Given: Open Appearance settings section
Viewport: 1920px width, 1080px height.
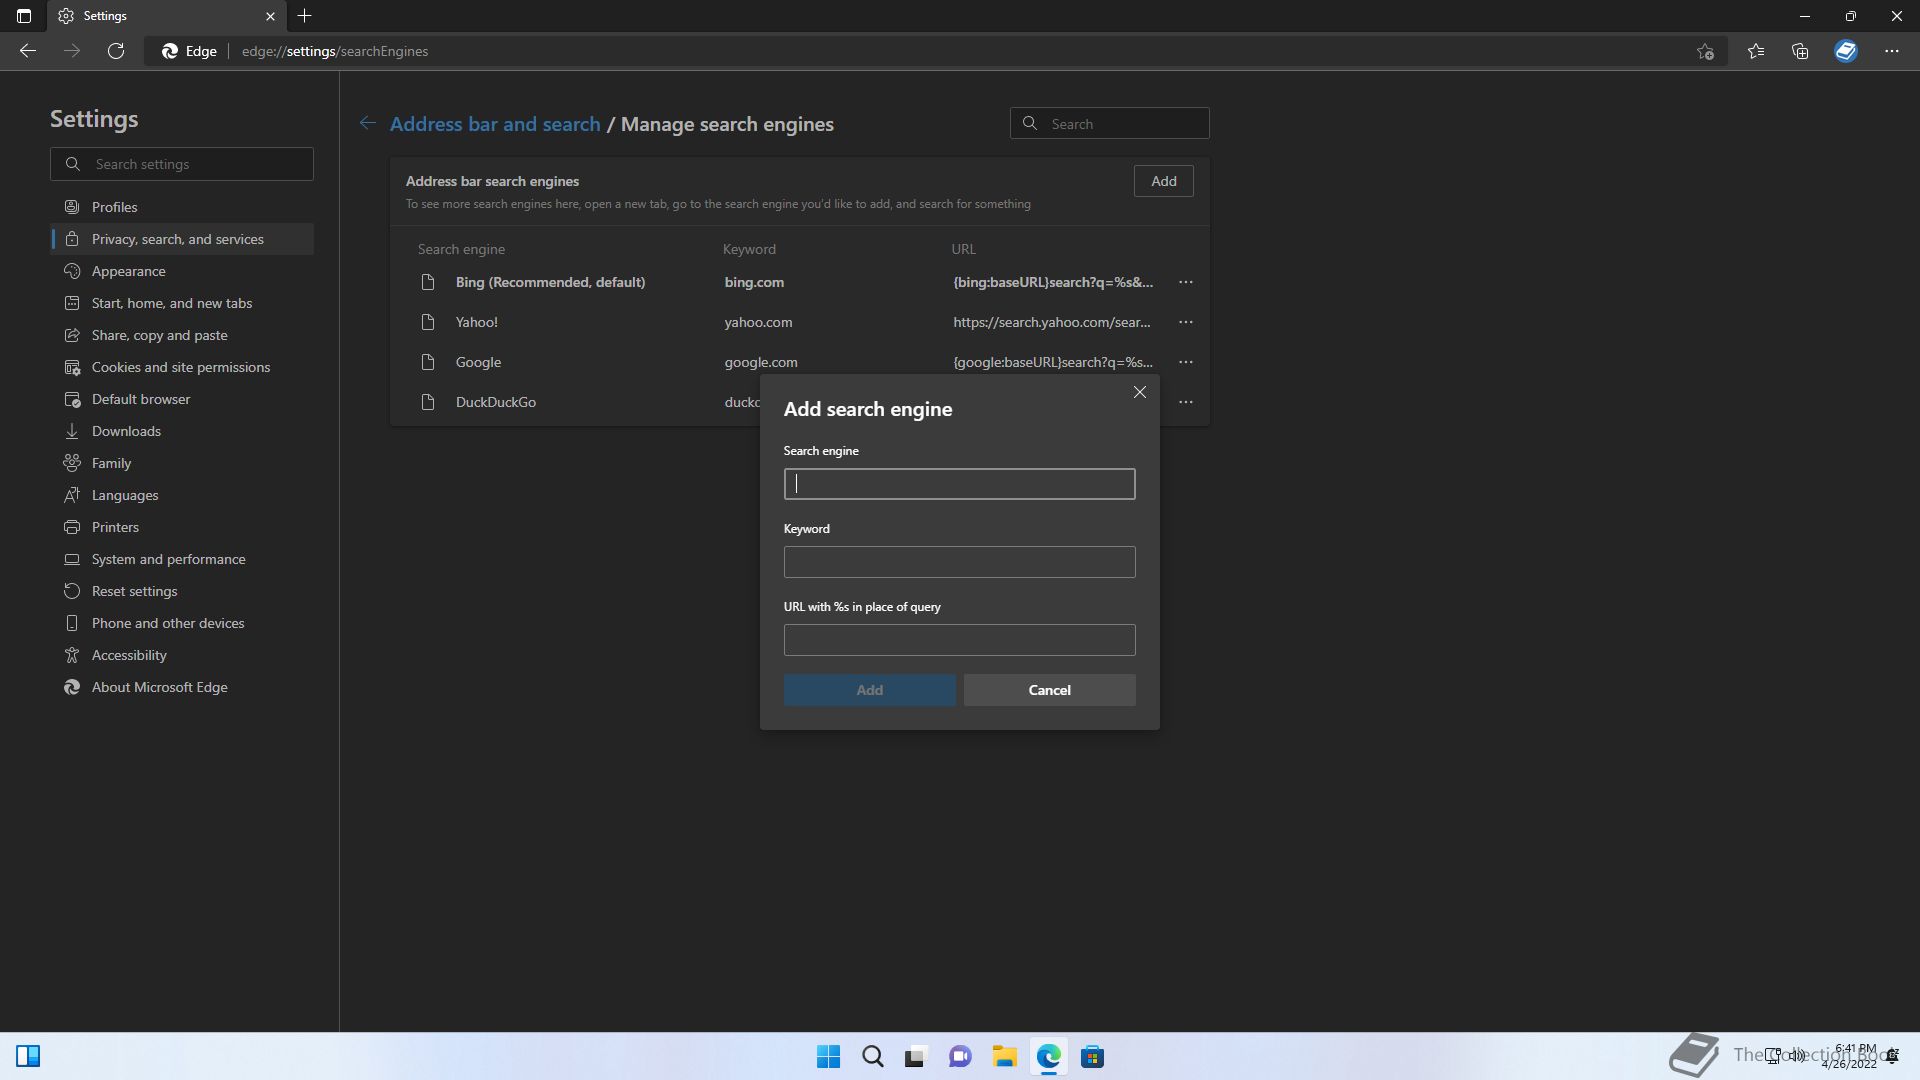Looking at the screenshot, I should [x=182, y=271].
